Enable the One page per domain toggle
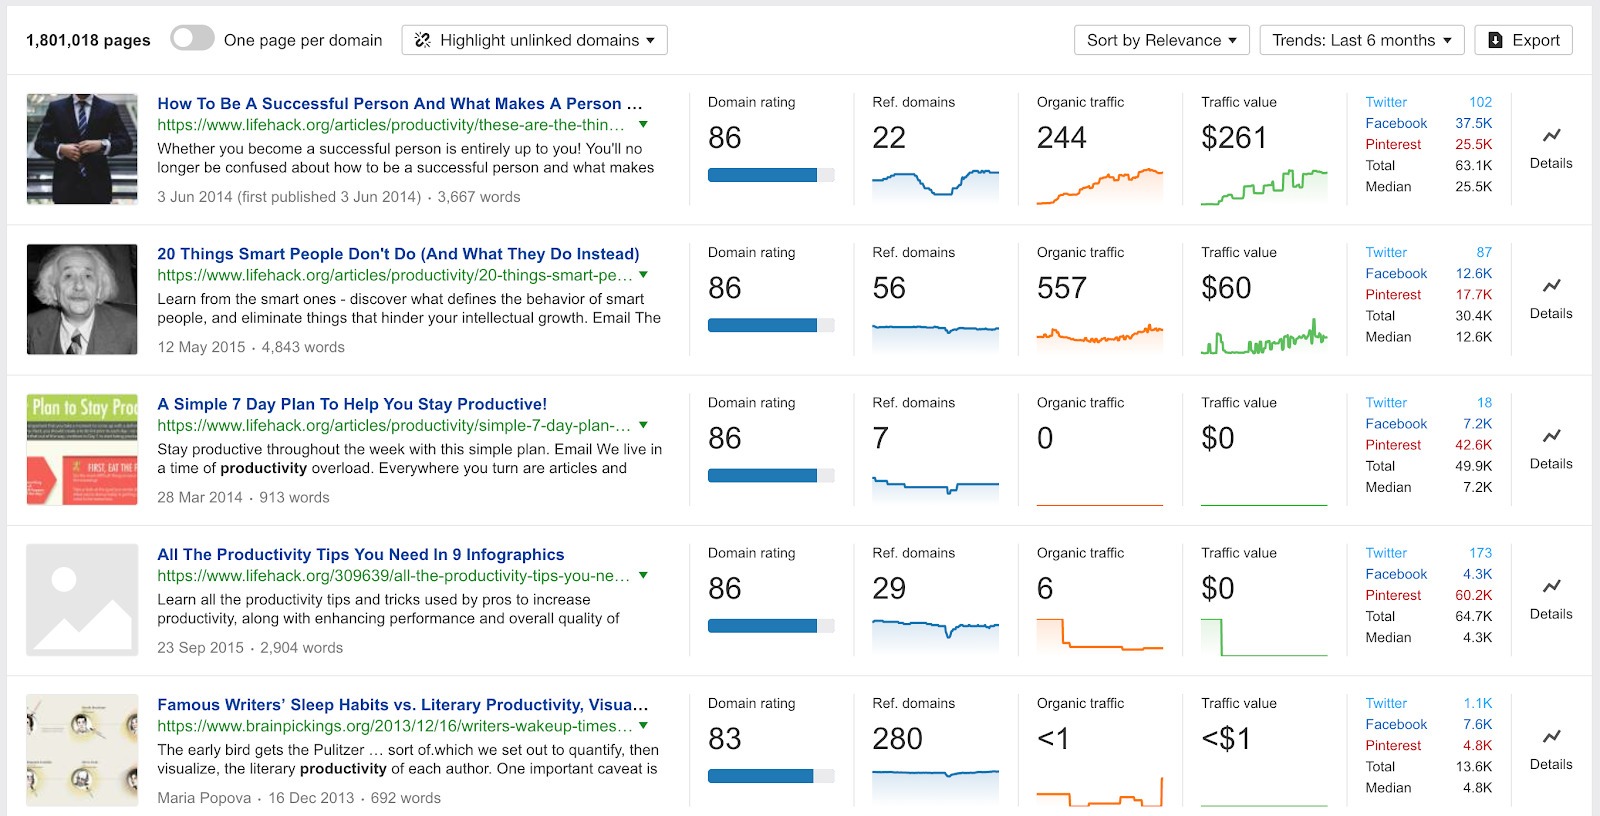The height and width of the screenshot is (816, 1600). 191,36
